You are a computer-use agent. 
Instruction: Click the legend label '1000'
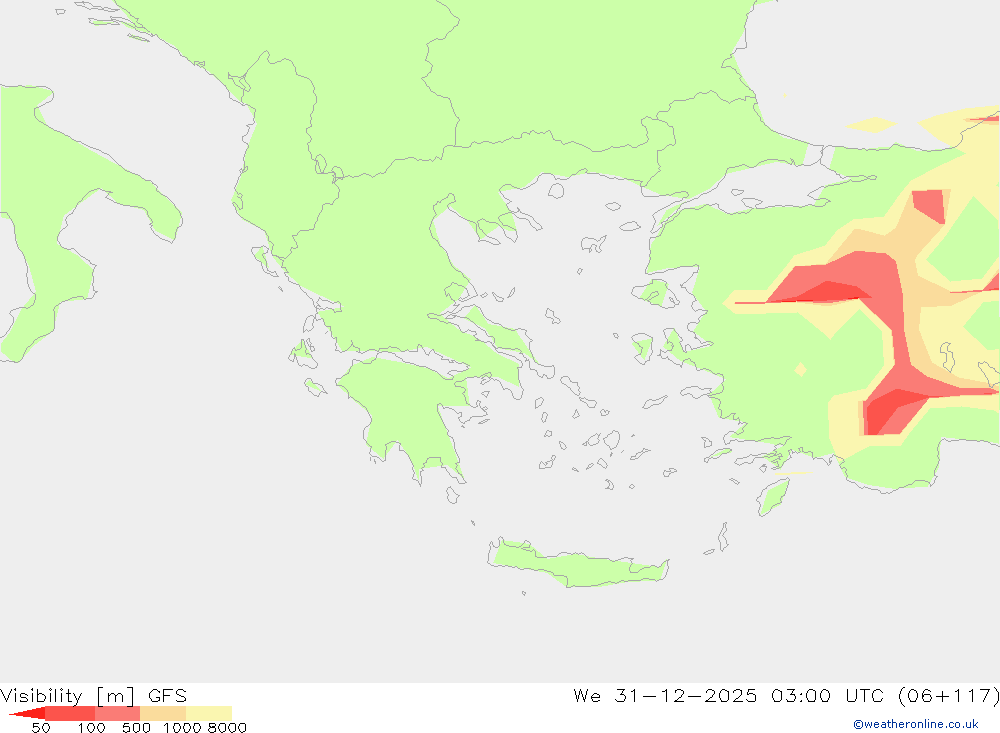click(182, 728)
